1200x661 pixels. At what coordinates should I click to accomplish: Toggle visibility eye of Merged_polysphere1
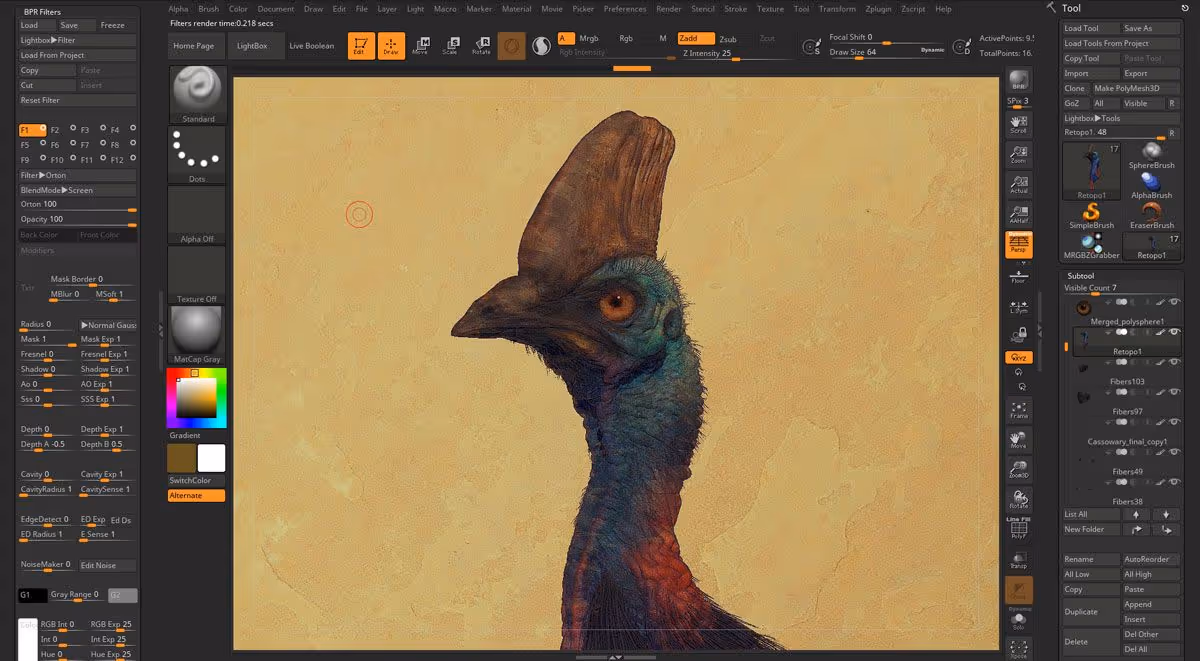[1174, 301]
